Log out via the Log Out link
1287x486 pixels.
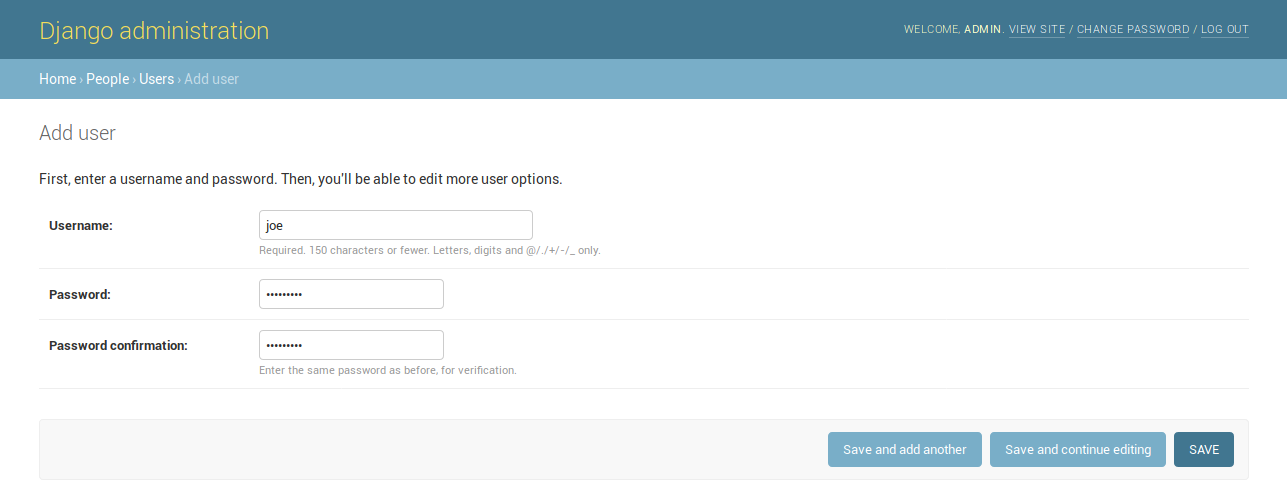tap(1225, 30)
